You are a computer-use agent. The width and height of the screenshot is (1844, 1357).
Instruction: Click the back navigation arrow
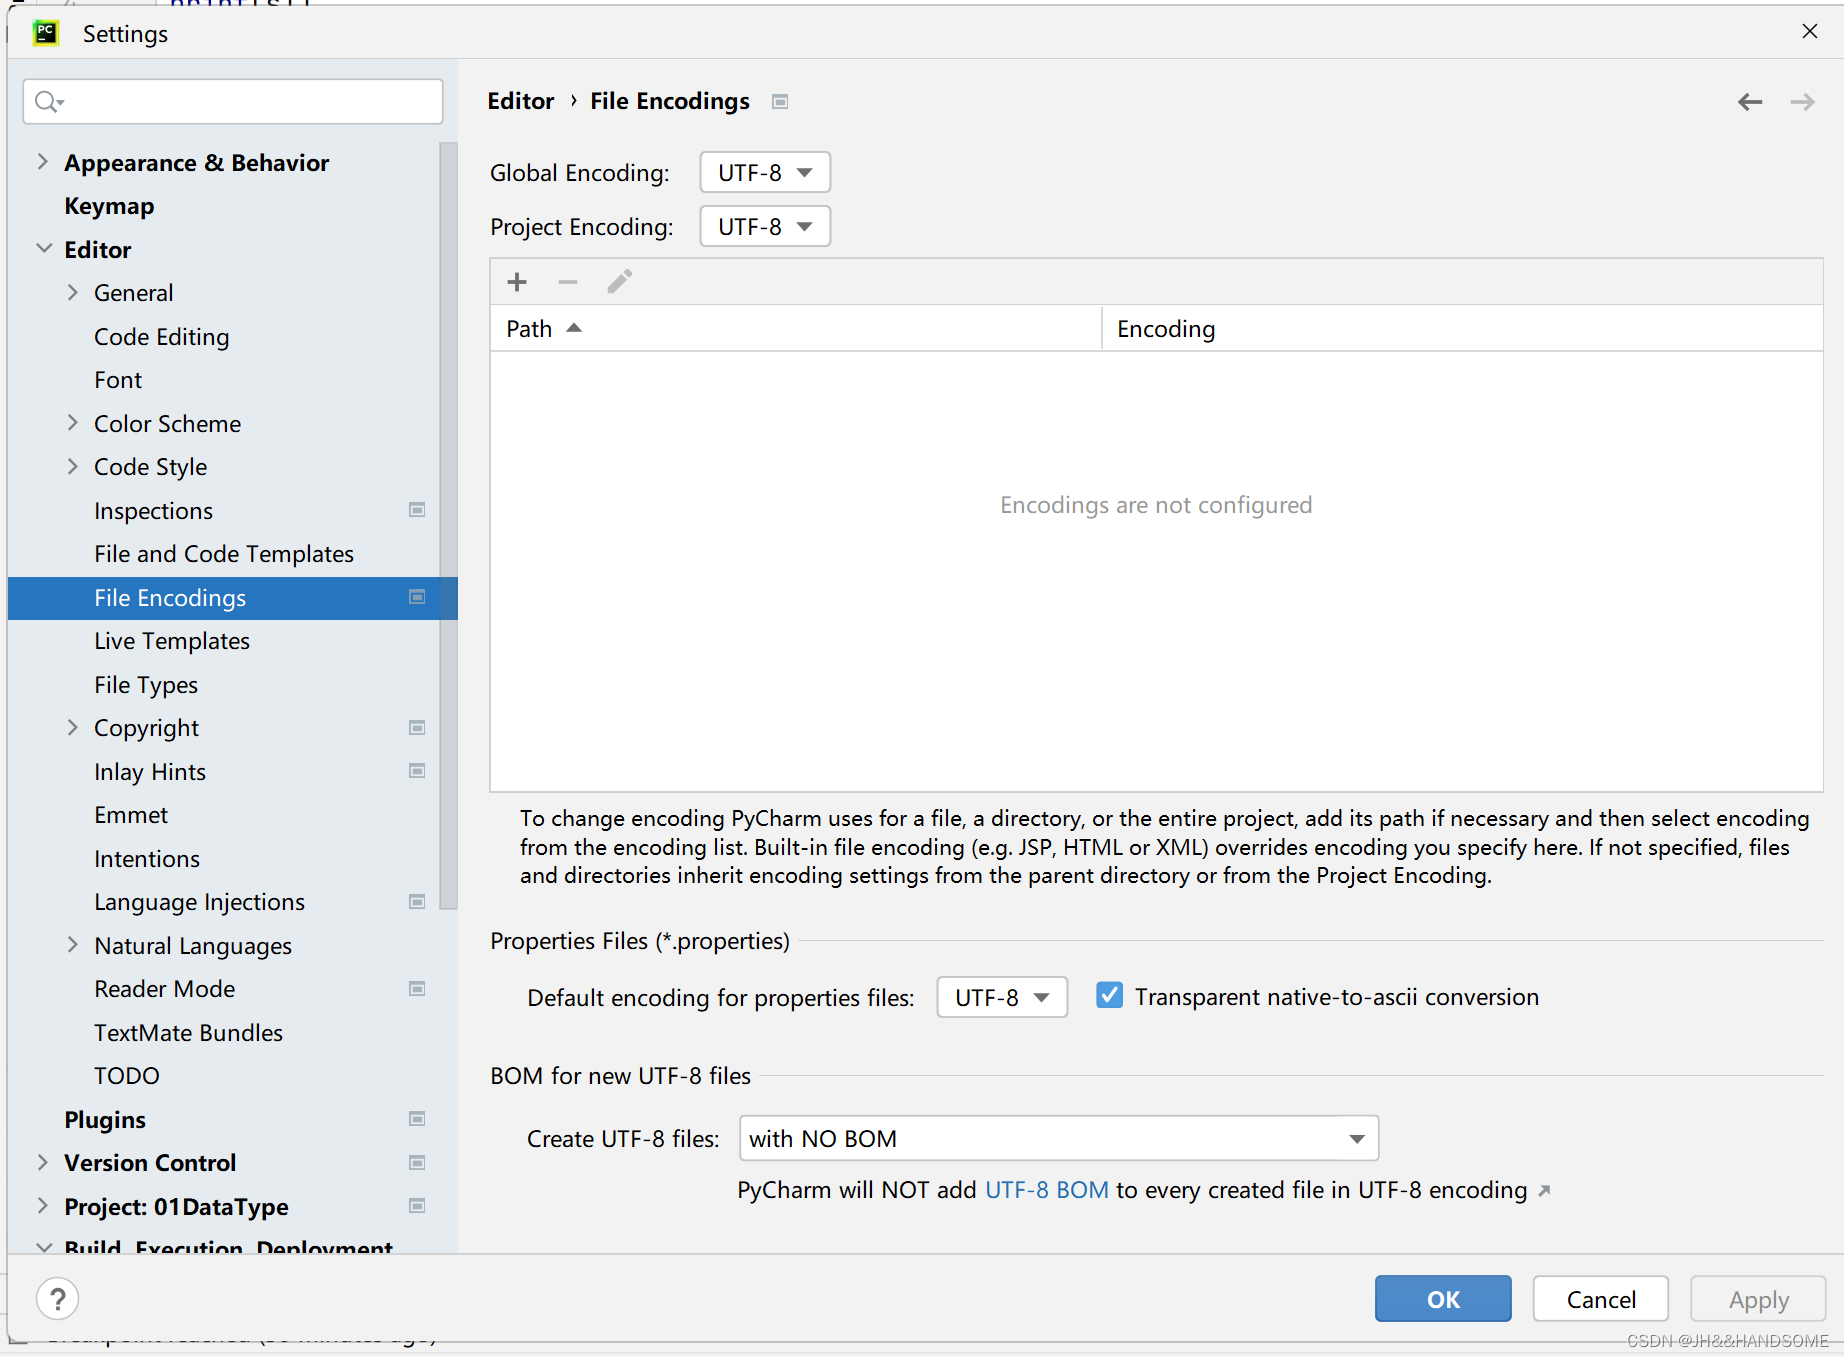point(1750,102)
